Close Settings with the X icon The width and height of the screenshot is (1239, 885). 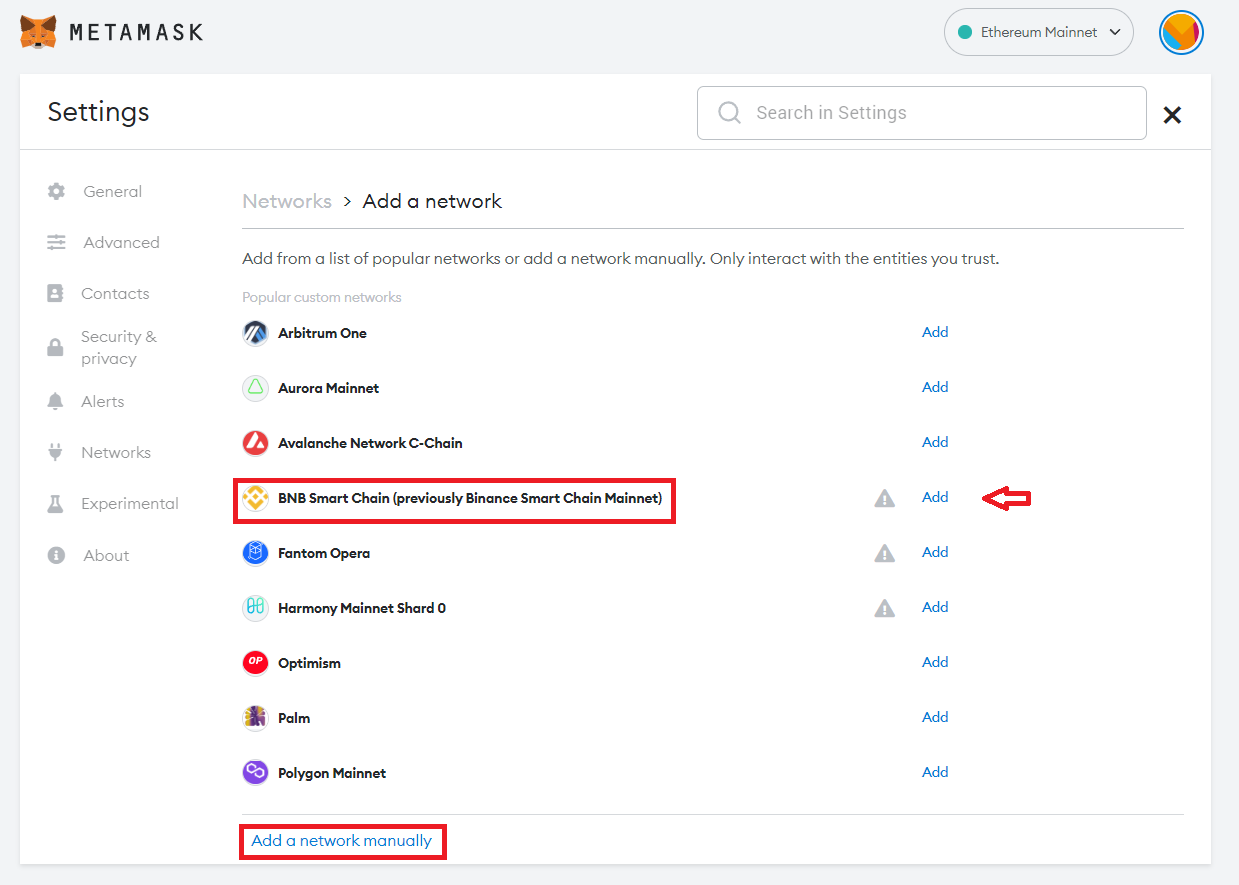pos(1172,115)
